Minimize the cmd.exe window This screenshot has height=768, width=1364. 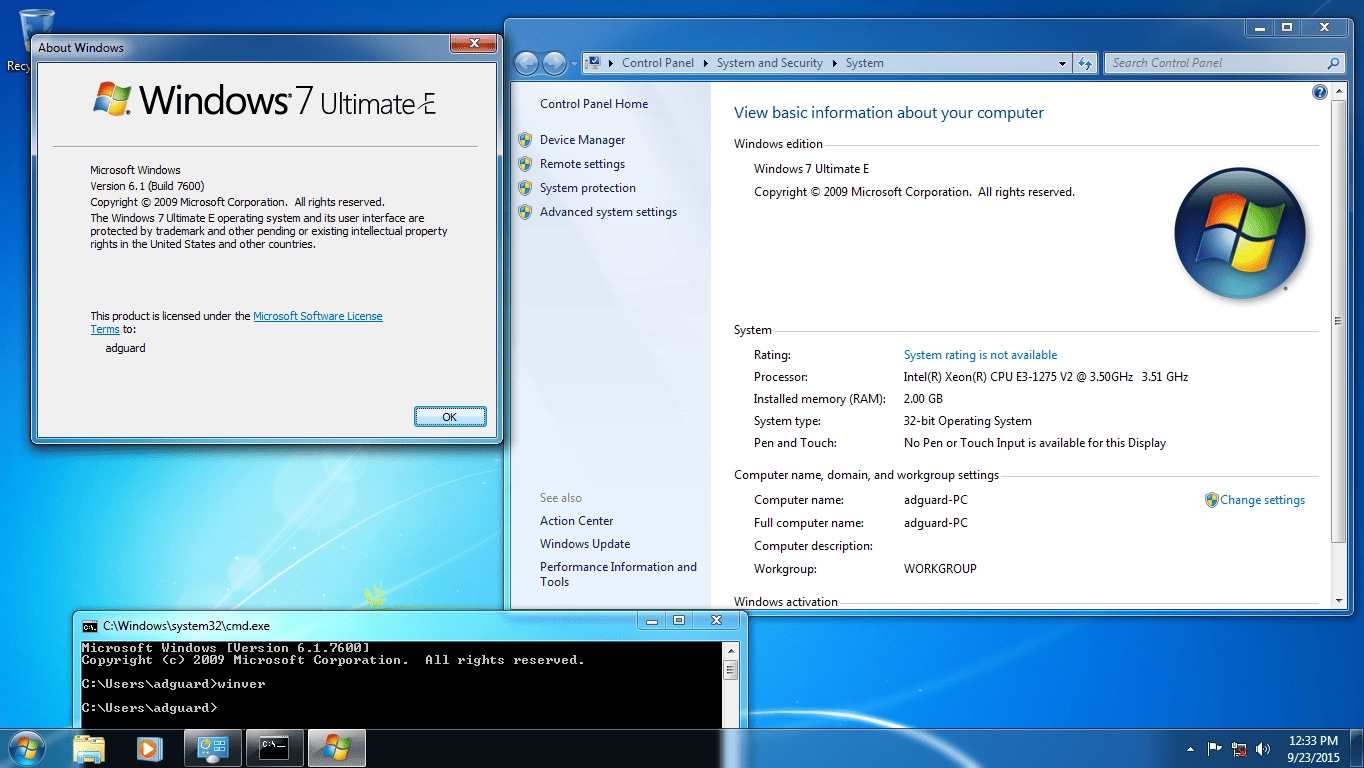(x=652, y=621)
